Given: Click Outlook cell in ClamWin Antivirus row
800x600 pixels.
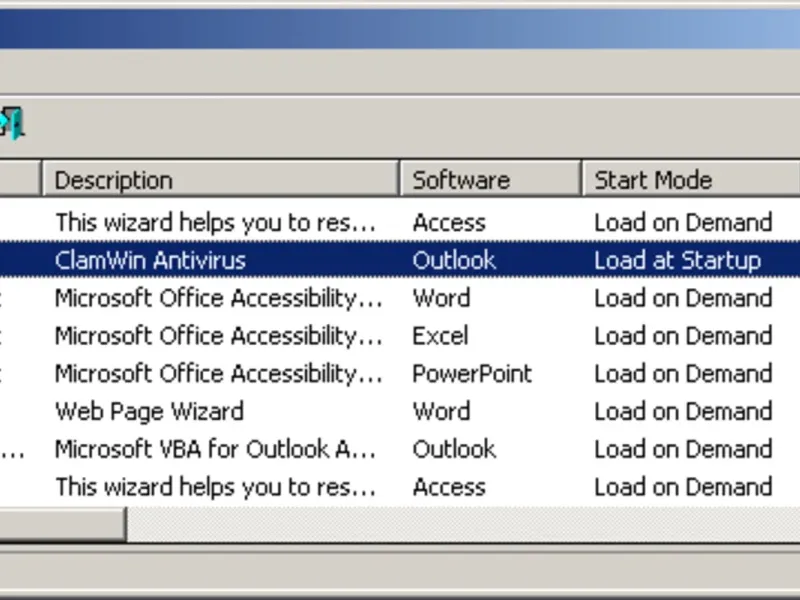Looking at the screenshot, I should pos(454,261).
